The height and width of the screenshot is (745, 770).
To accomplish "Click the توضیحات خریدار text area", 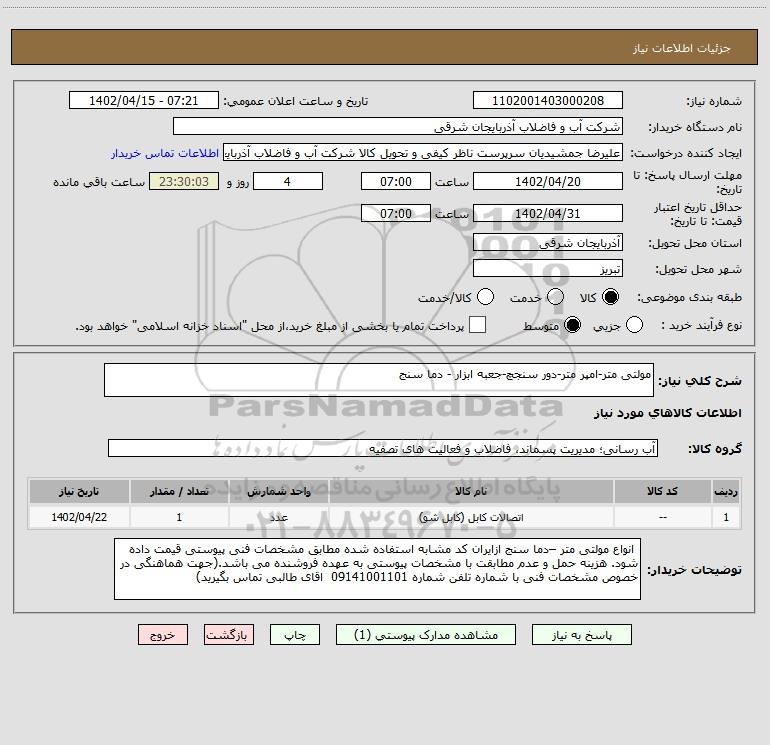I will tap(377, 569).
